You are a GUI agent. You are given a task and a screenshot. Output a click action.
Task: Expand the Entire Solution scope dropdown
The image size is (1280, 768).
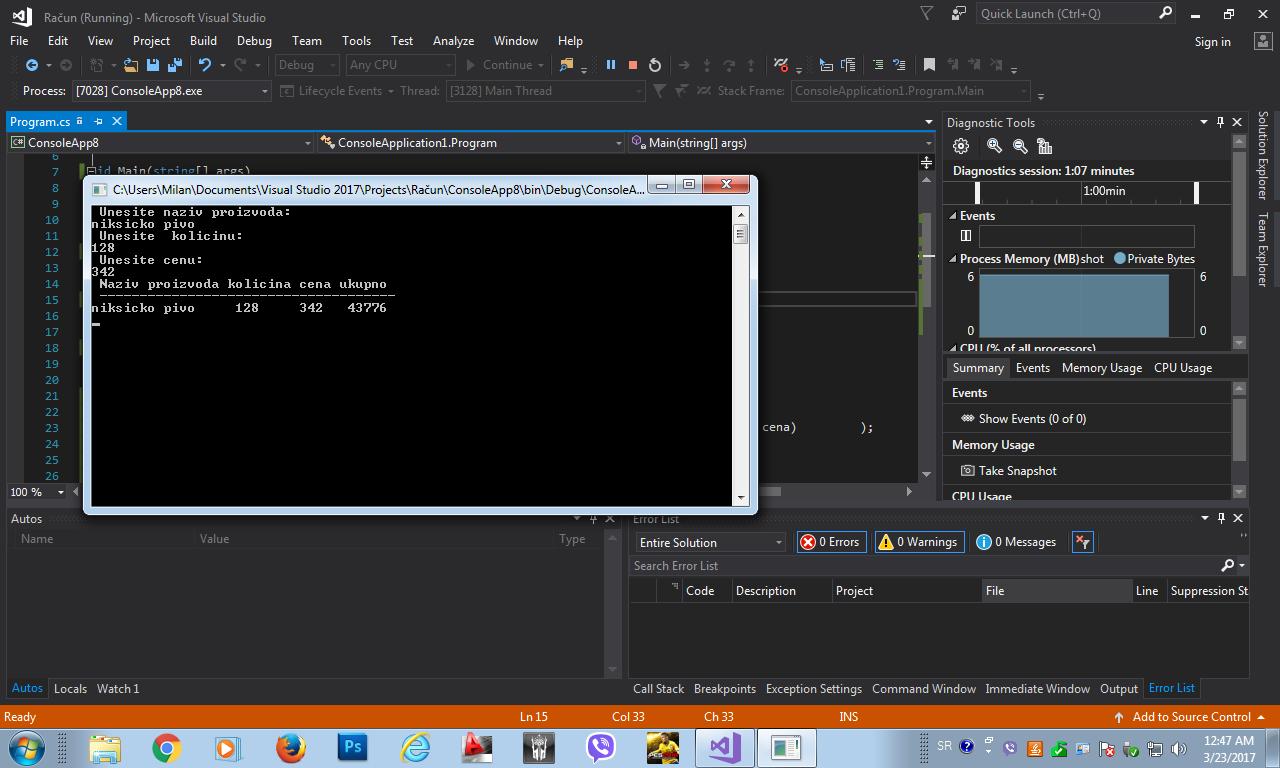pos(779,543)
